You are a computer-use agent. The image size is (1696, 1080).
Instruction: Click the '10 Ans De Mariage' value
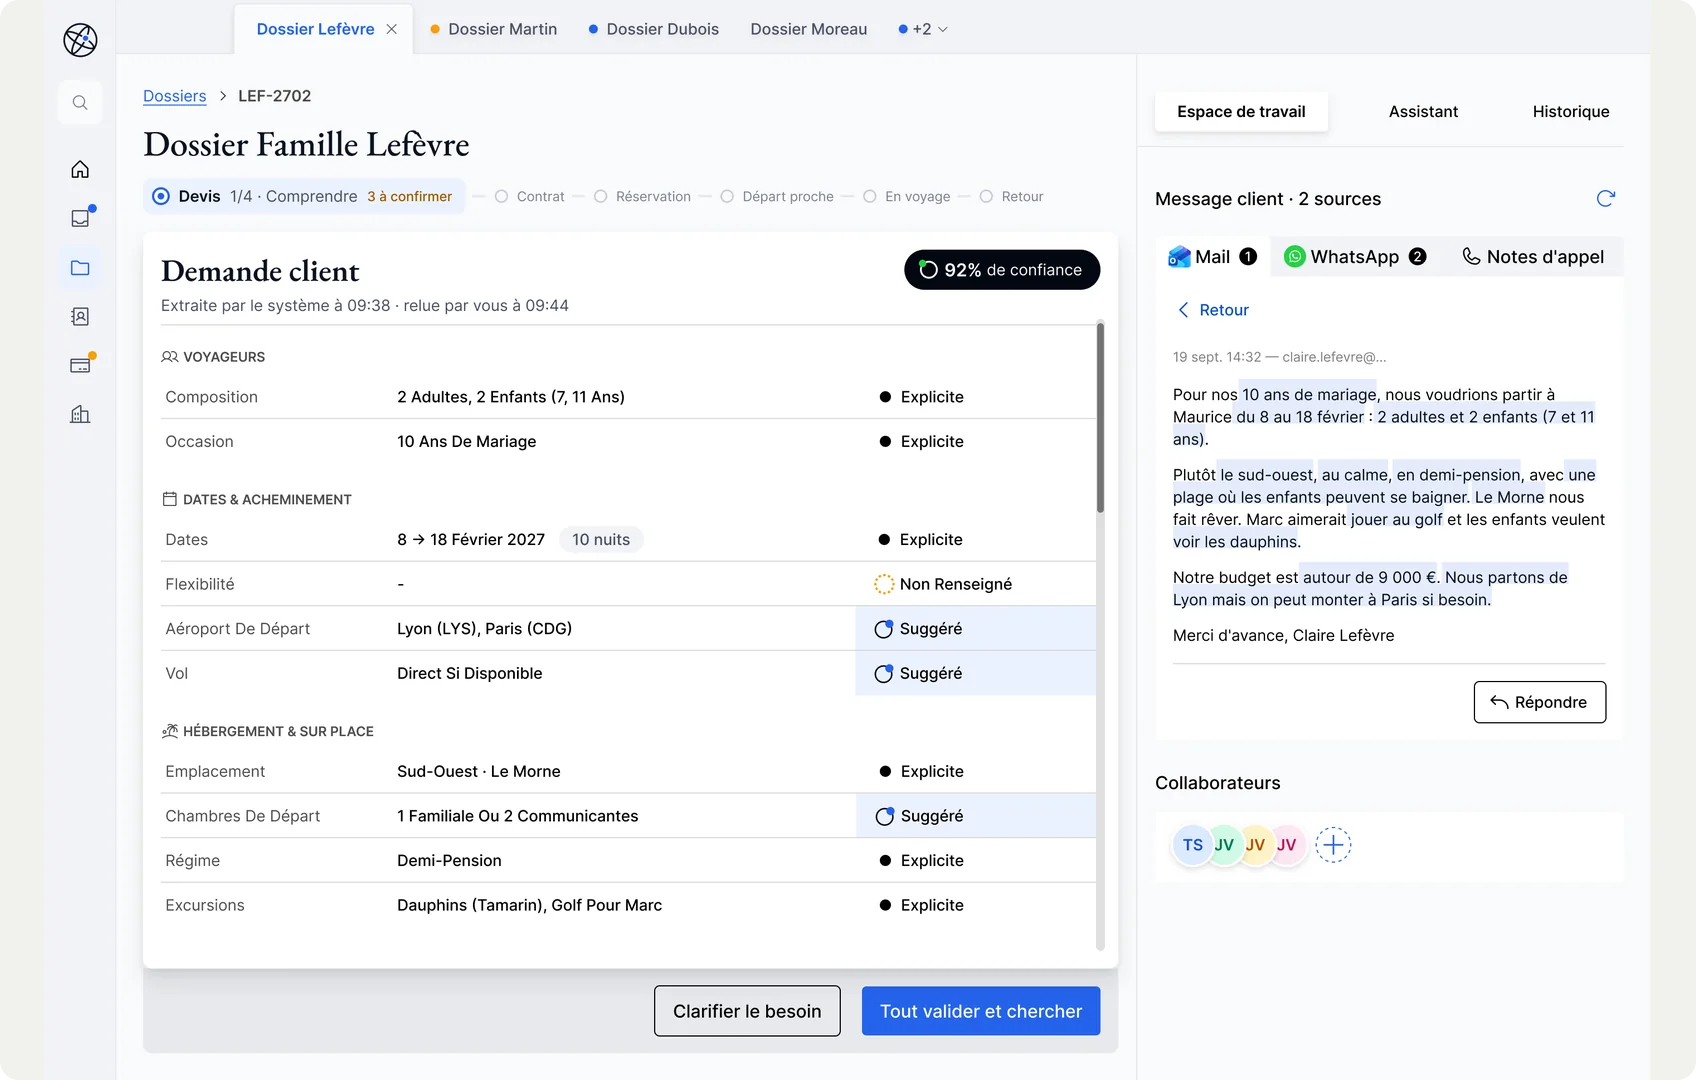pyautogui.click(x=467, y=442)
